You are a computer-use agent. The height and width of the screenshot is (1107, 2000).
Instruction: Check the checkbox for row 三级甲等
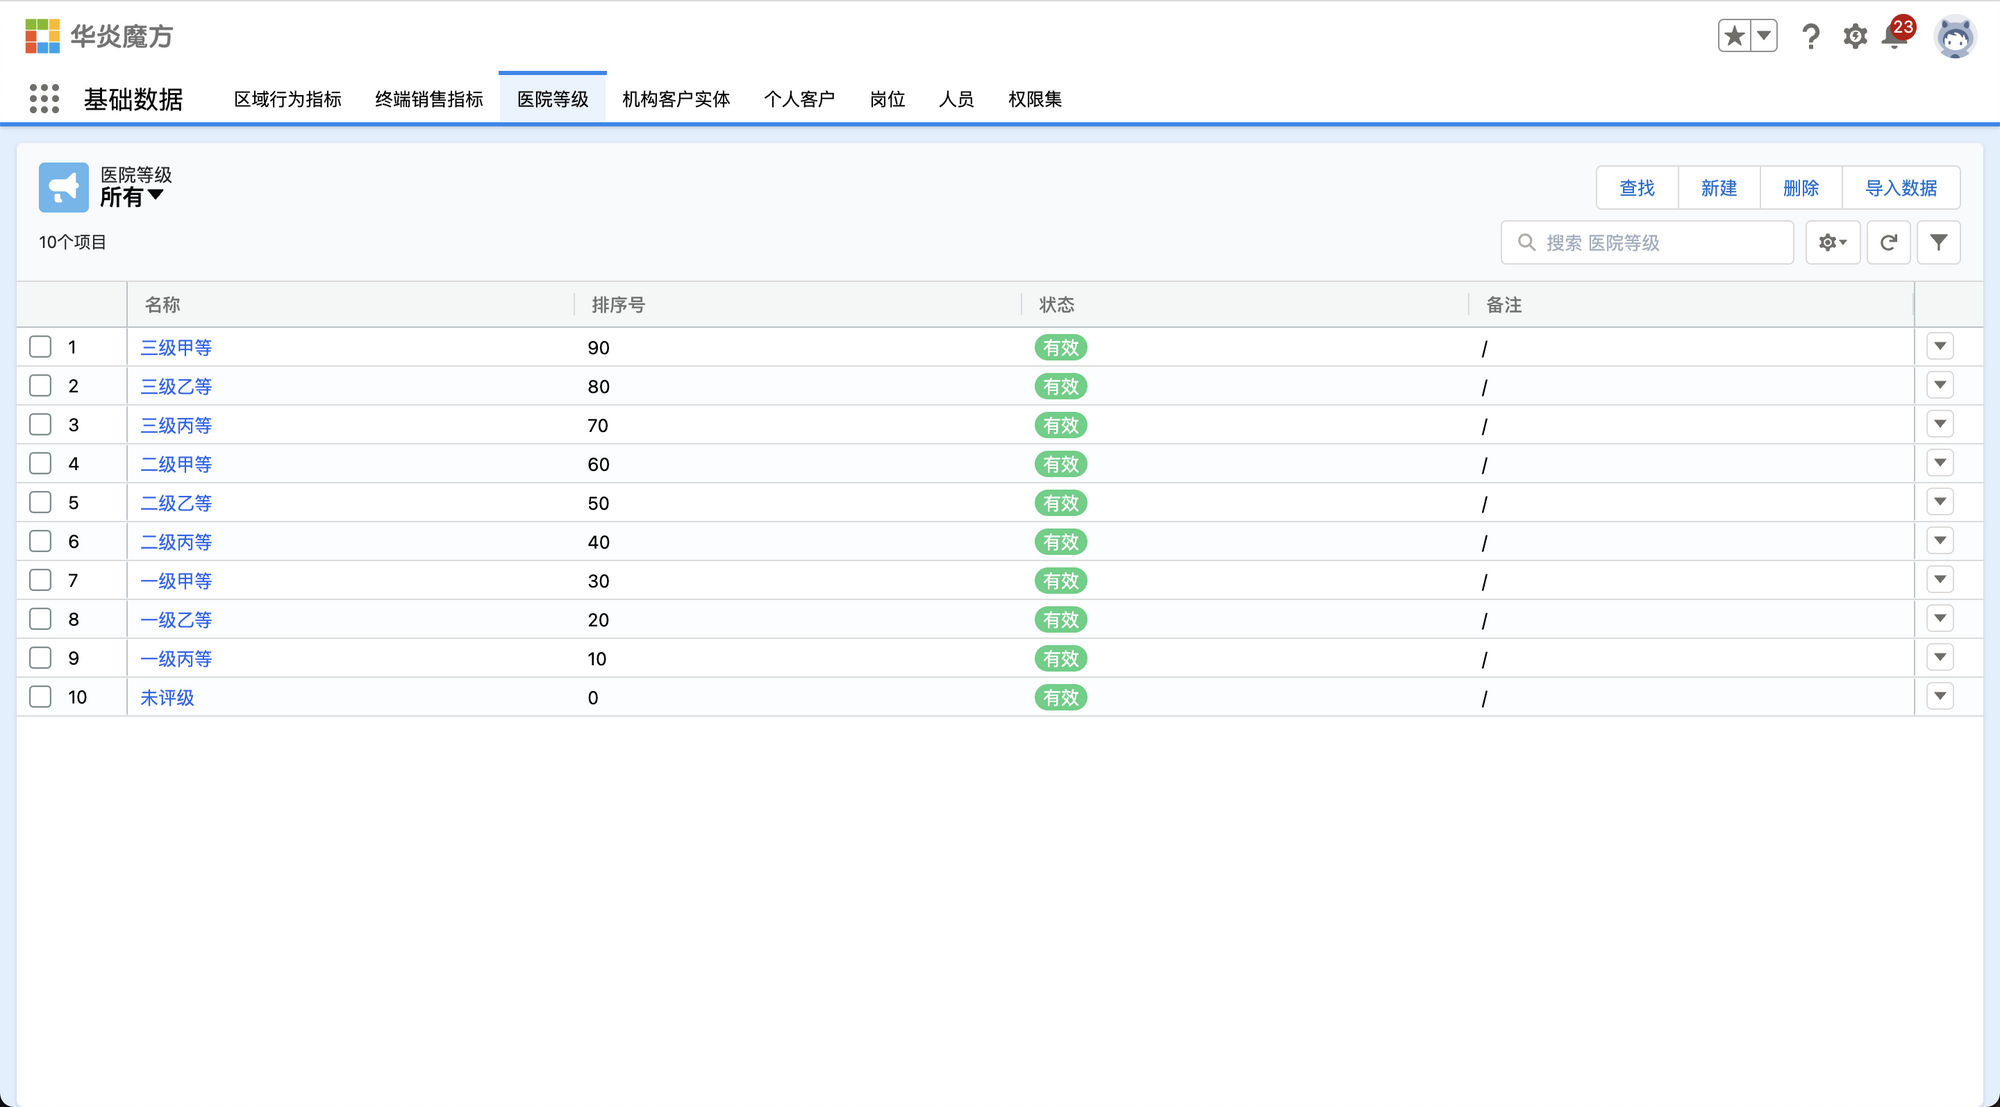coord(40,347)
